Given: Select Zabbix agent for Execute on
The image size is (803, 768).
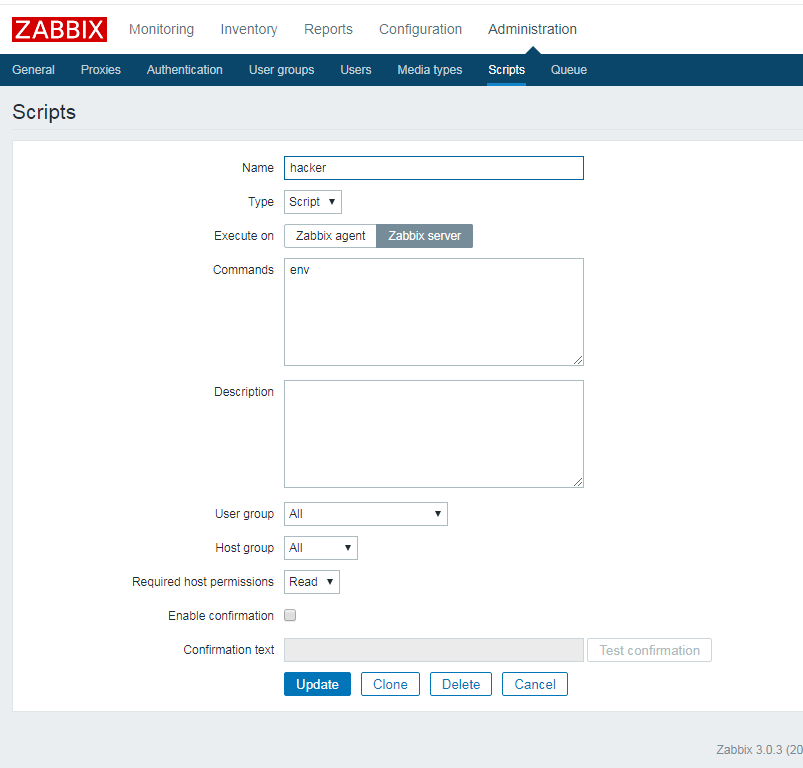Looking at the screenshot, I should (x=330, y=236).
